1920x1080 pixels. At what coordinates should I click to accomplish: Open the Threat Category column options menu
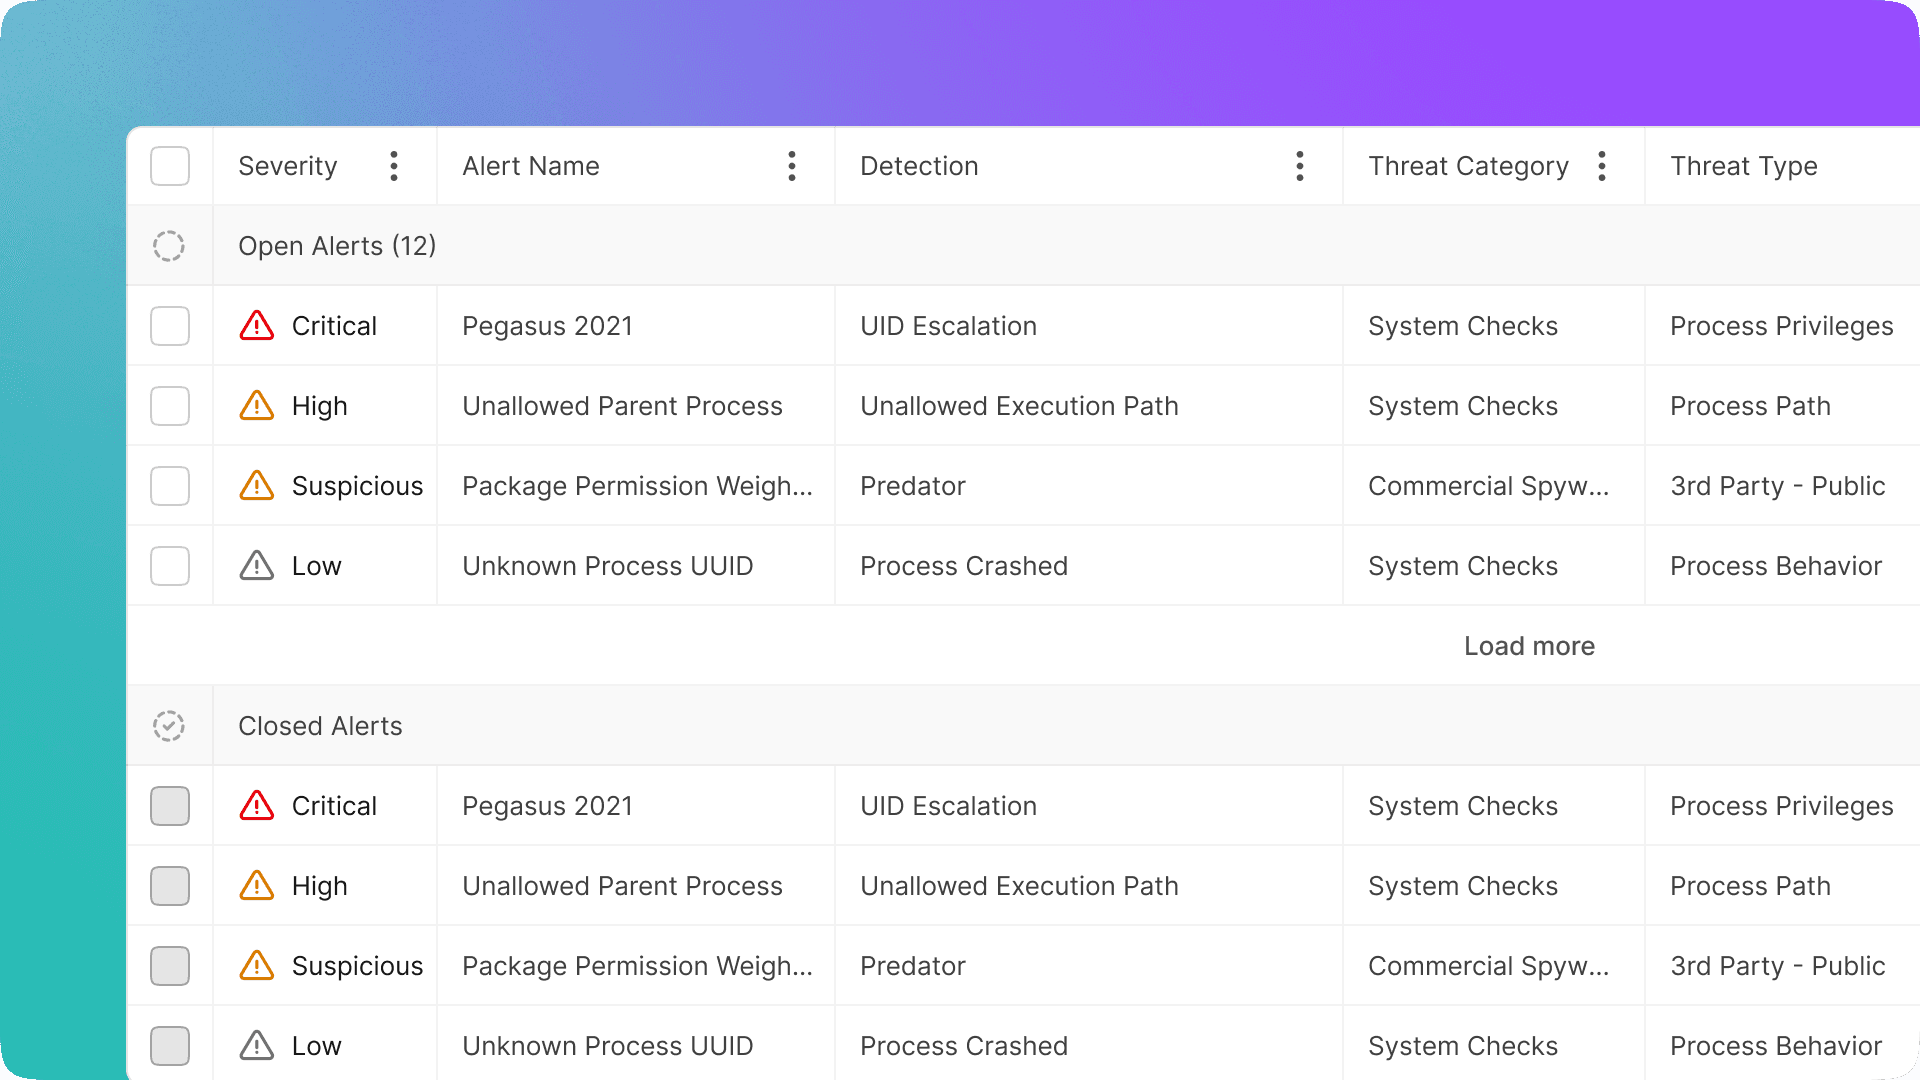pyautogui.click(x=1601, y=166)
